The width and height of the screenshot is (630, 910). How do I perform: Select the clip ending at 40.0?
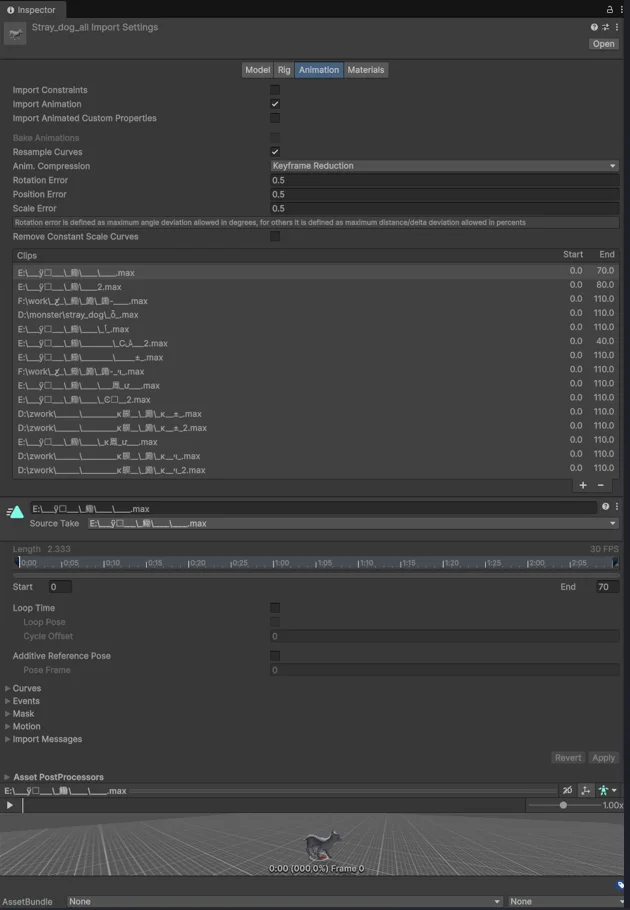coord(316,343)
